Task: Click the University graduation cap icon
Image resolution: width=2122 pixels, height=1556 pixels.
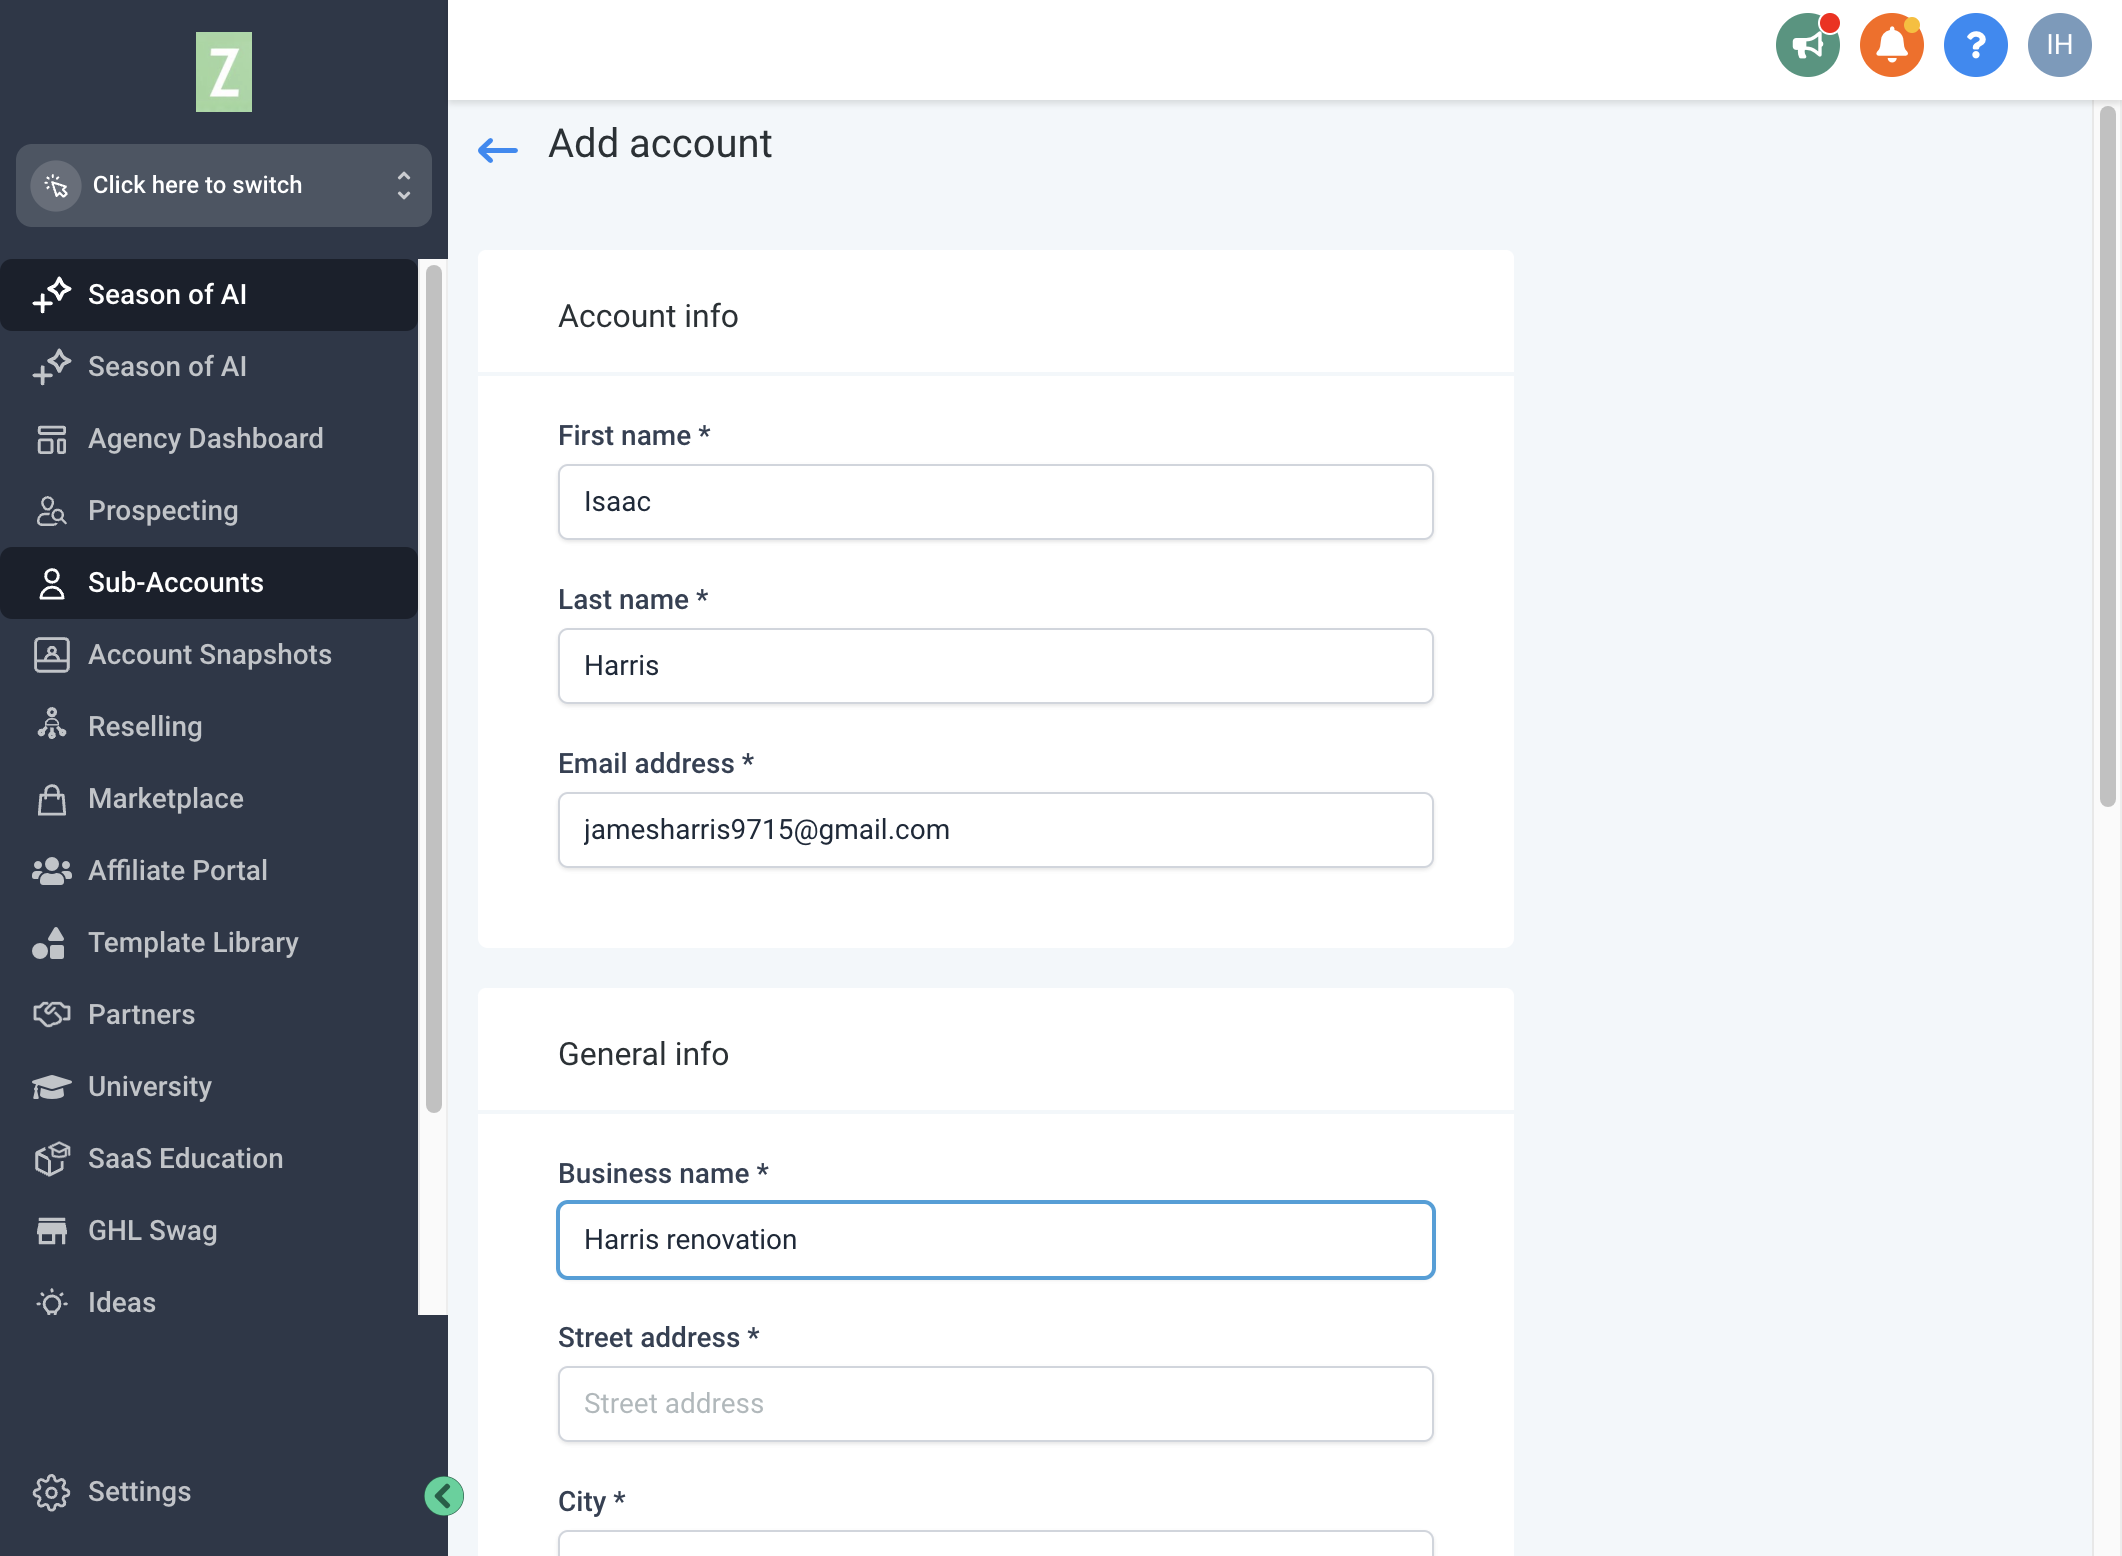Action: (x=51, y=1087)
